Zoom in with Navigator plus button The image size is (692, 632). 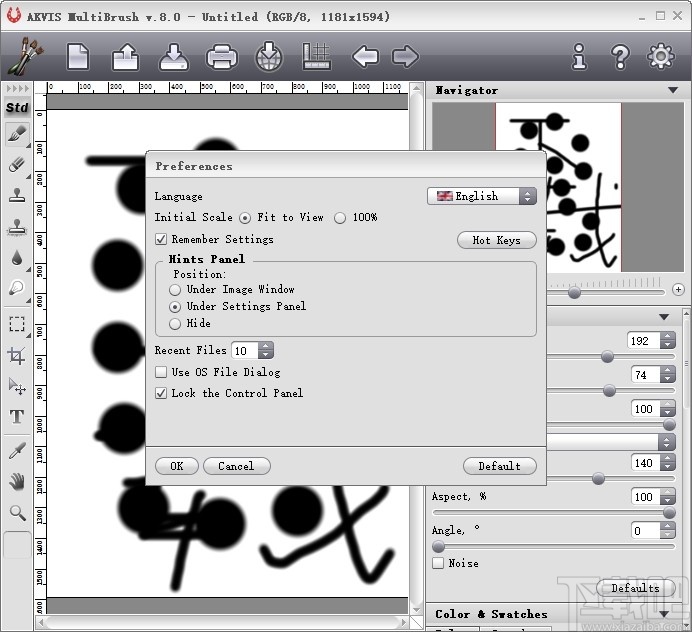pos(678,290)
